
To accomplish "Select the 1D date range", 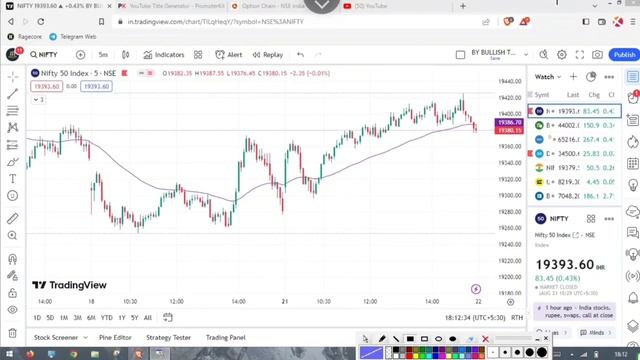I will click(37, 318).
